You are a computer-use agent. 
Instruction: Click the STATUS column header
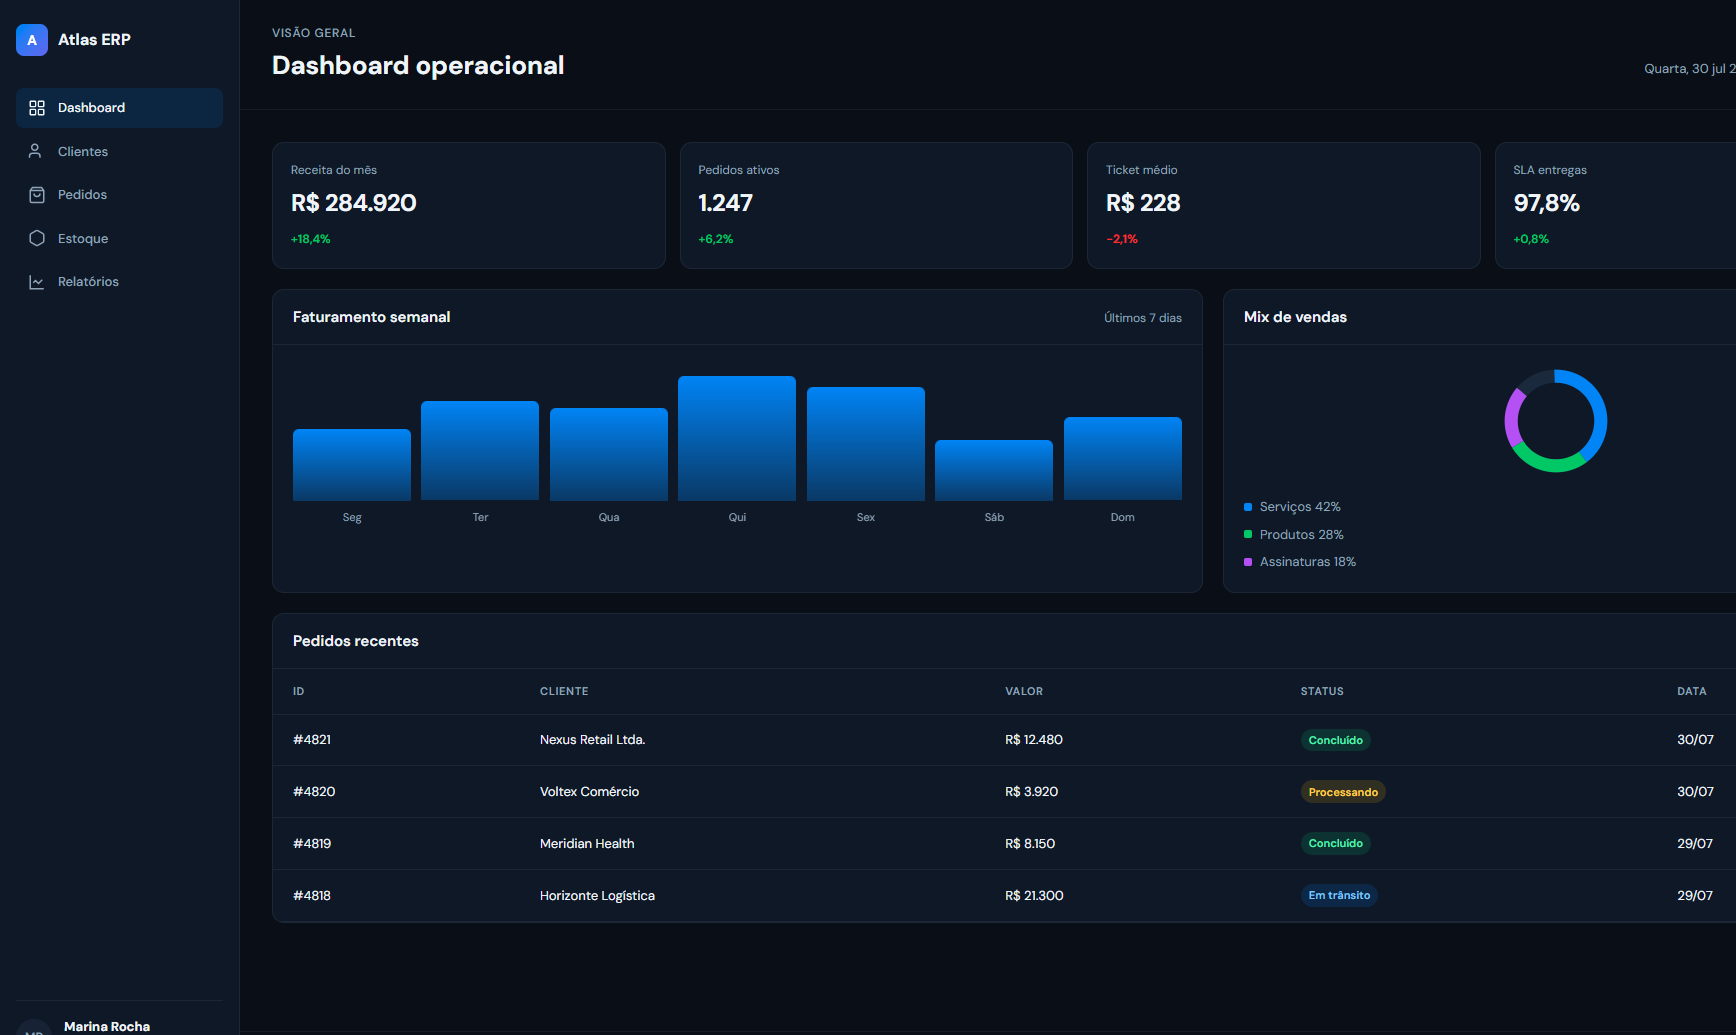(1322, 692)
